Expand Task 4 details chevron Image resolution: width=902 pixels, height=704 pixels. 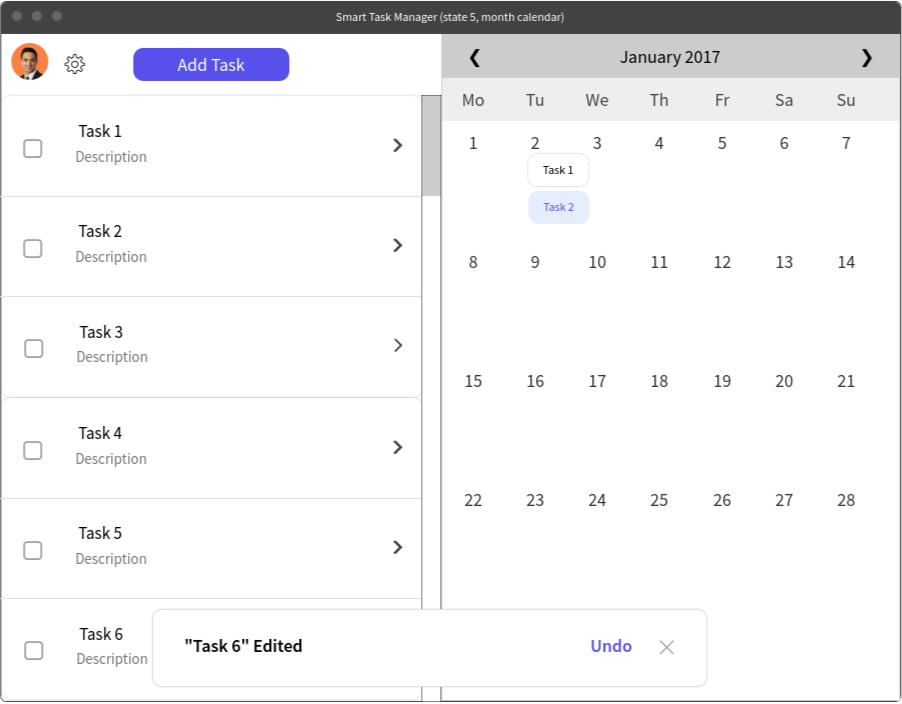[x=398, y=447]
